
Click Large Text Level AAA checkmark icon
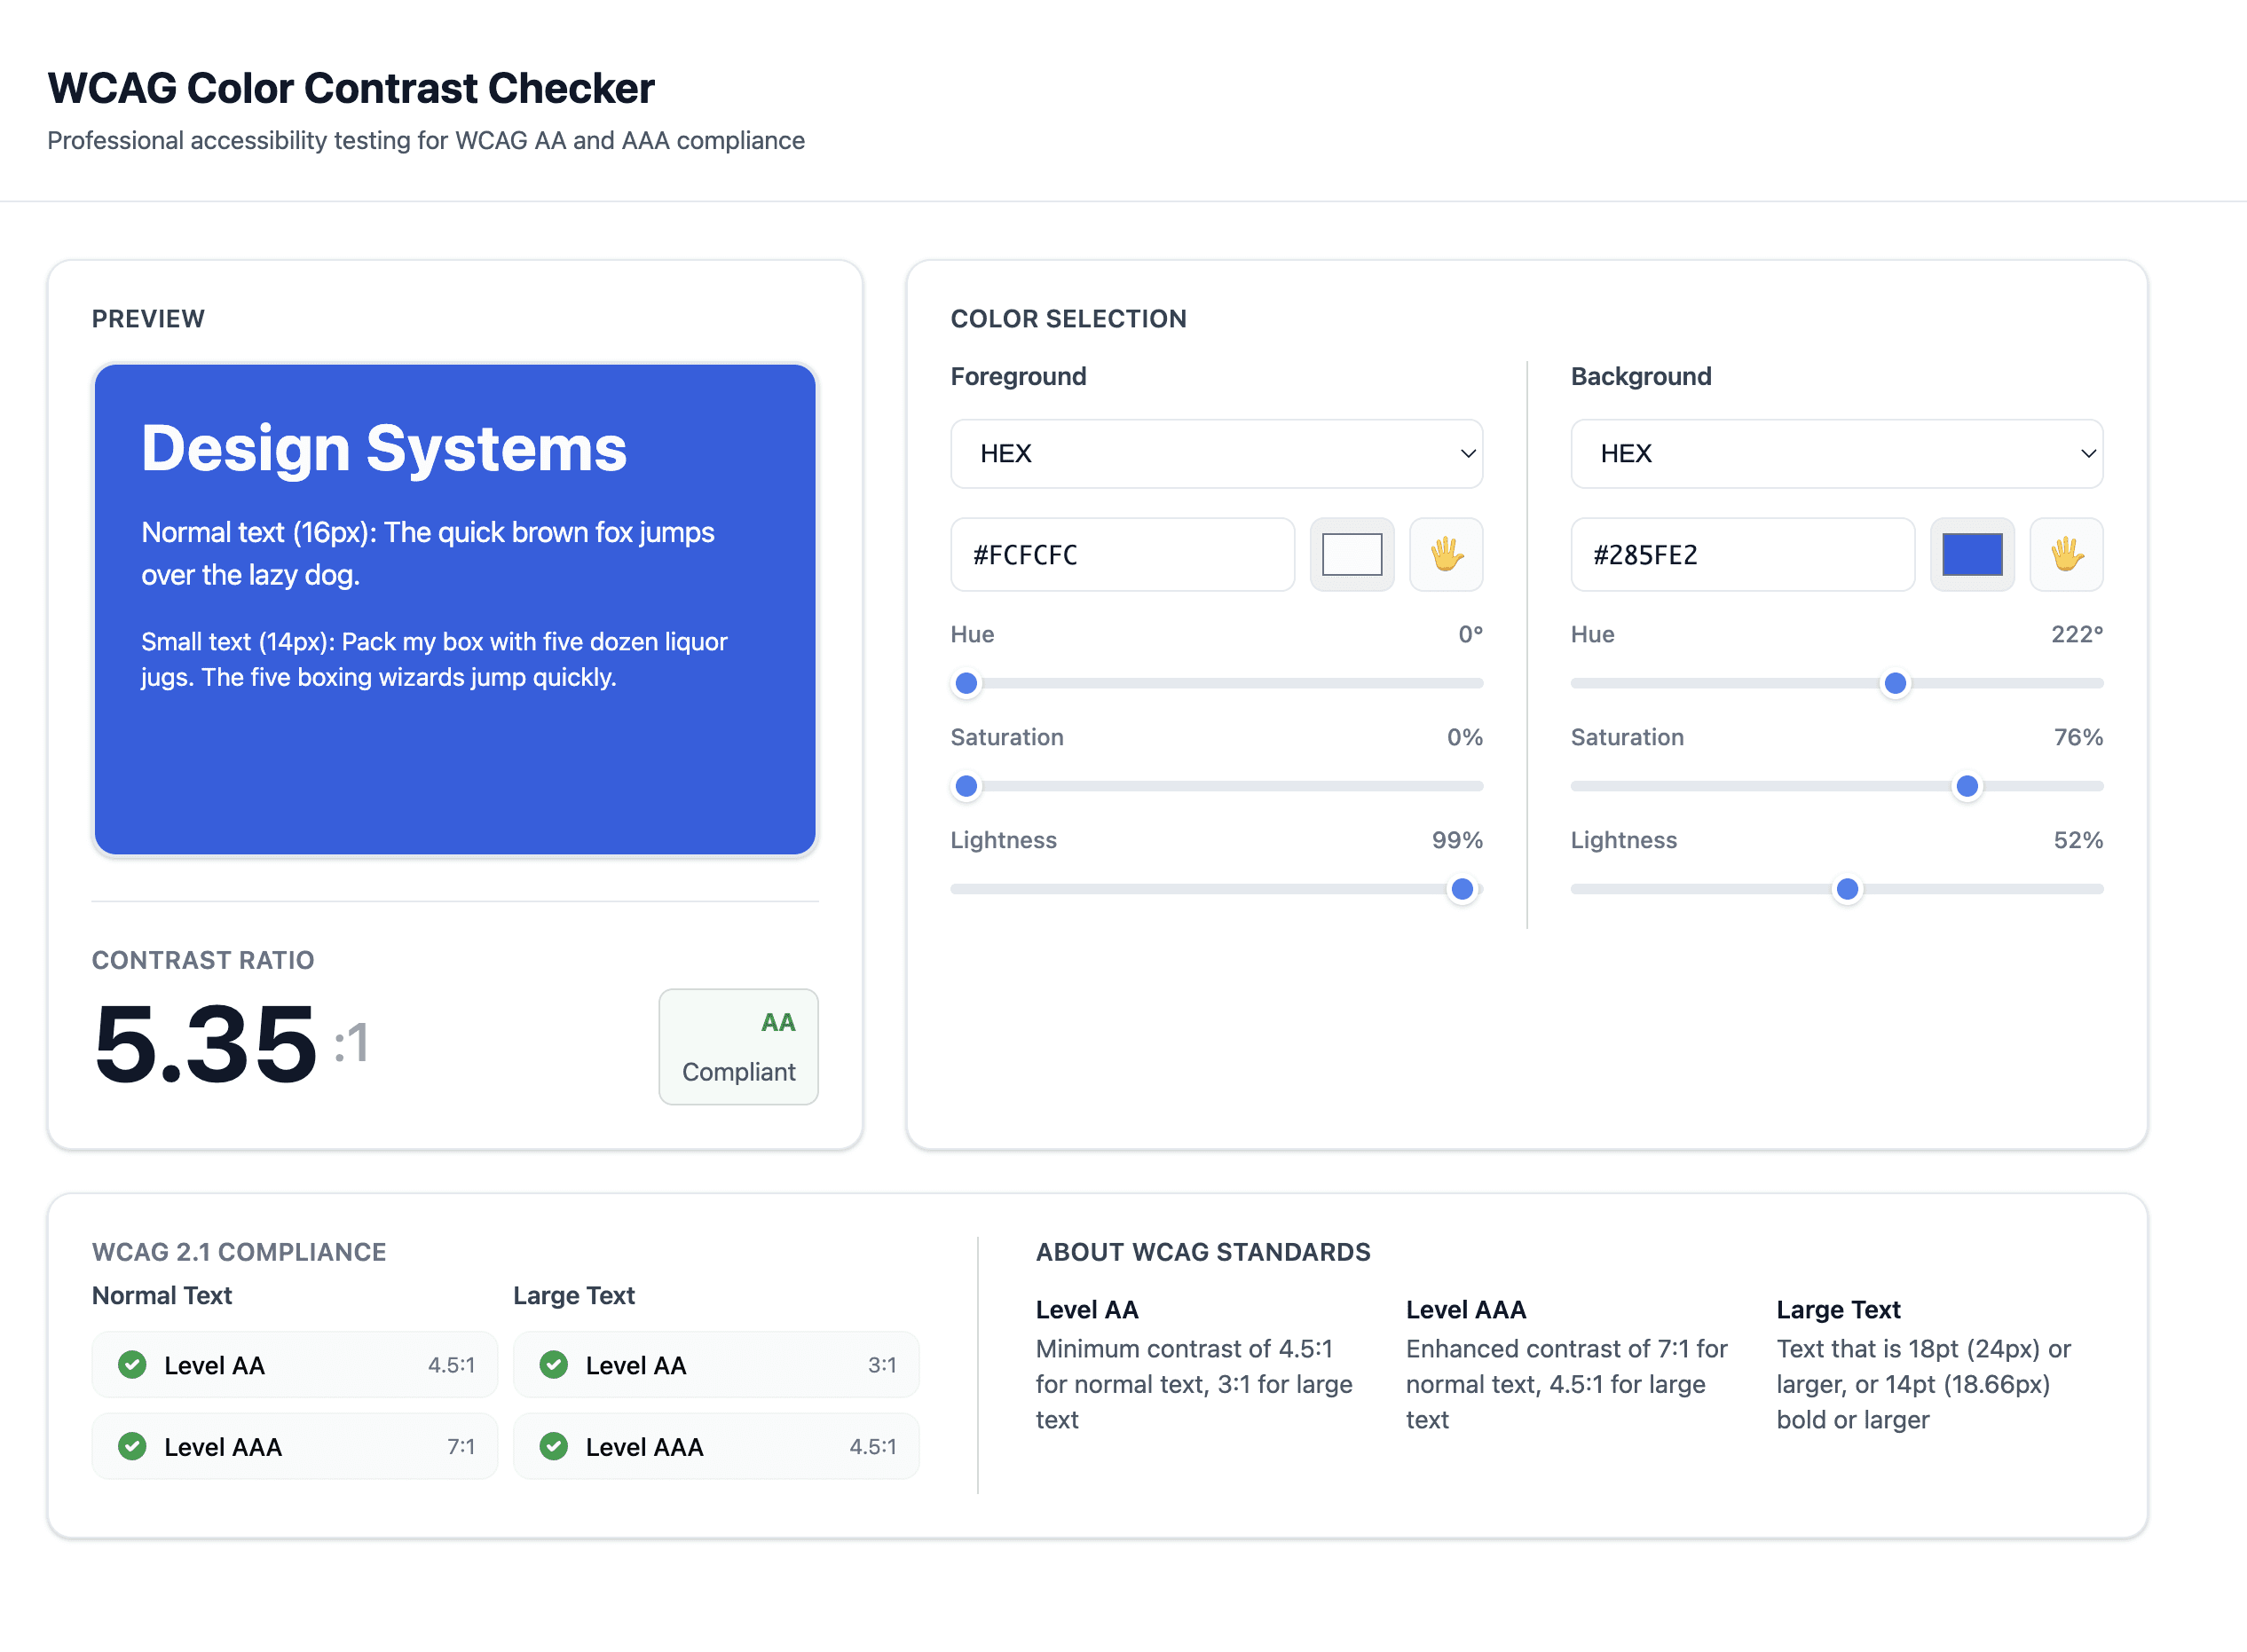coord(553,1446)
